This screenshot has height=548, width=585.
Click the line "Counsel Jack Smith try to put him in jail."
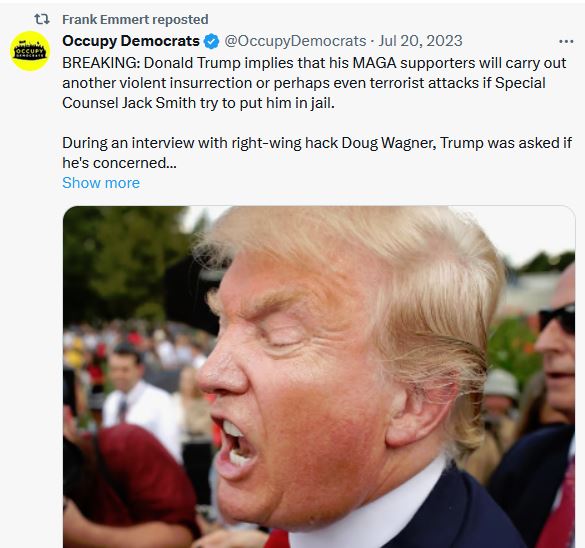coord(198,103)
